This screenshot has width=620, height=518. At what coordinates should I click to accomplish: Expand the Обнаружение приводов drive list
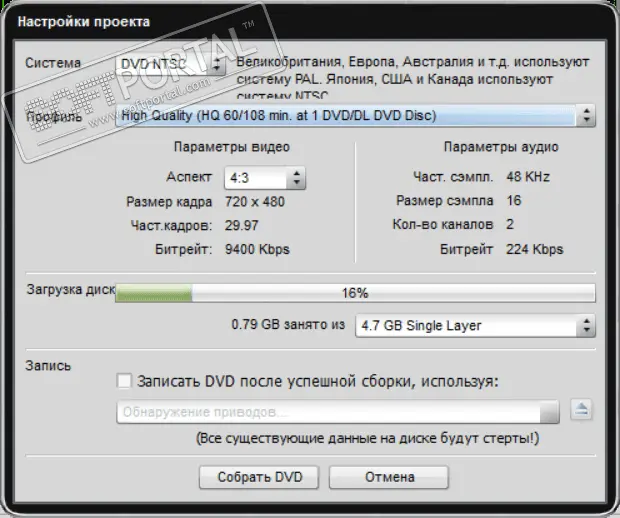(338, 412)
